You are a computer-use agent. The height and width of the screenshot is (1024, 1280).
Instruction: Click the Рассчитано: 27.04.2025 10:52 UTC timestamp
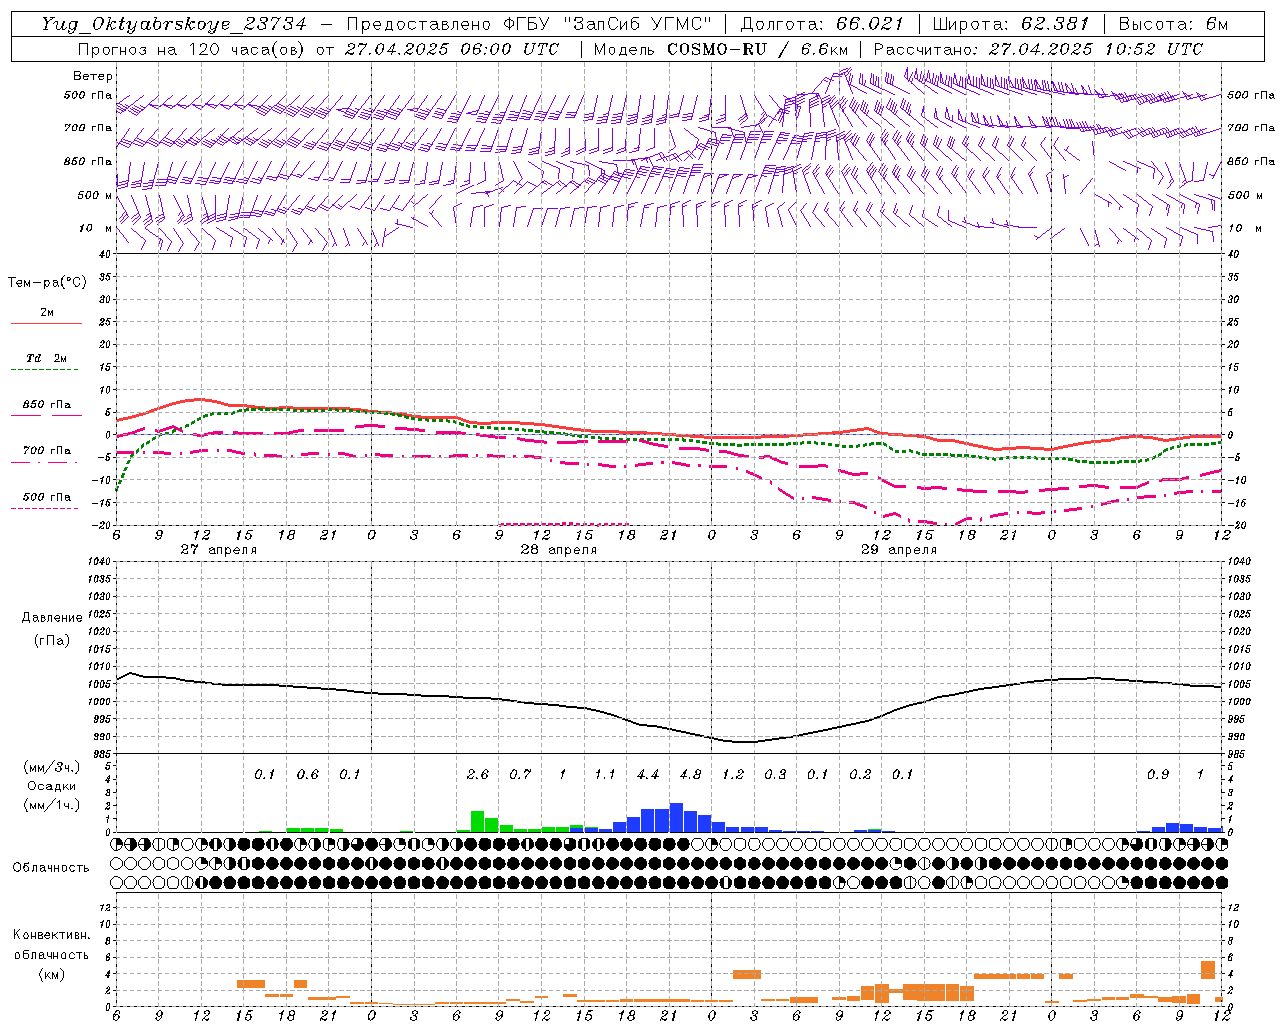click(x=1038, y=49)
